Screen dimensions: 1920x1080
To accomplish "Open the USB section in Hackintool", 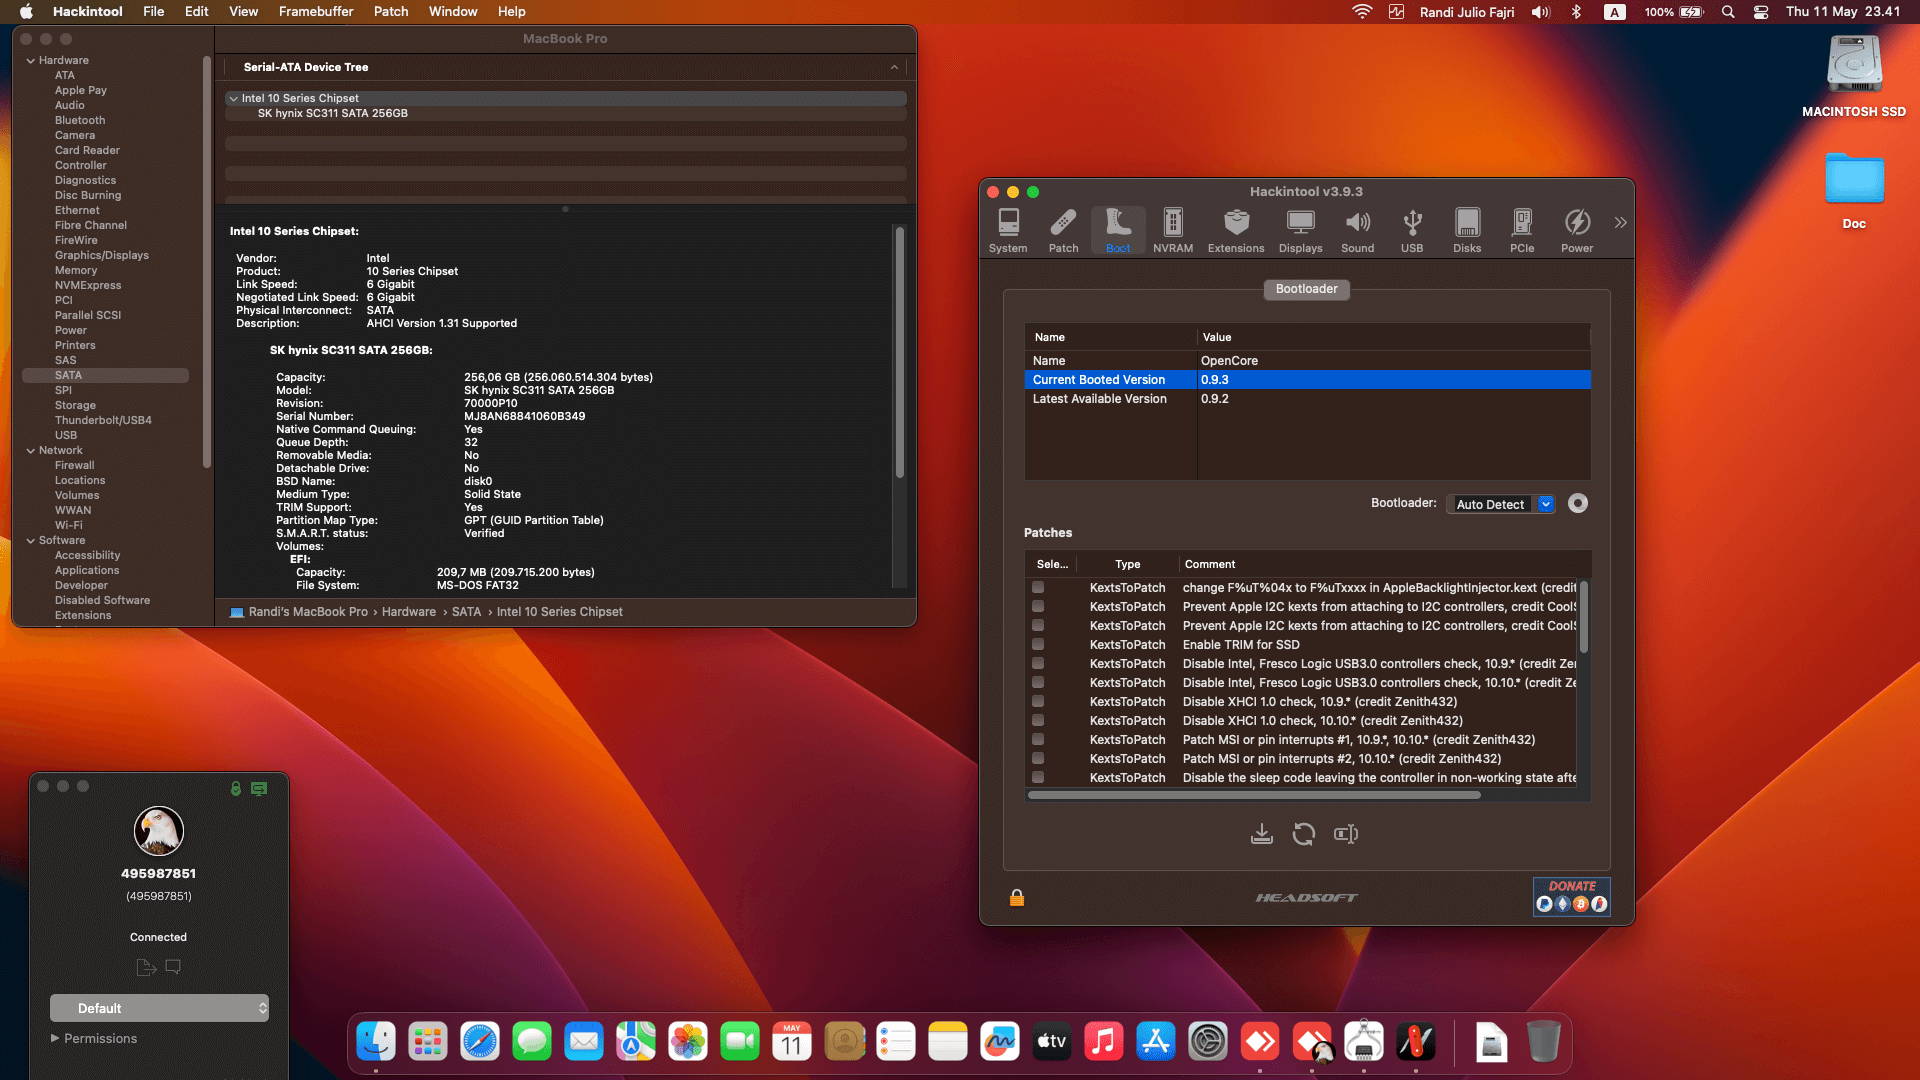I will [x=1412, y=231].
